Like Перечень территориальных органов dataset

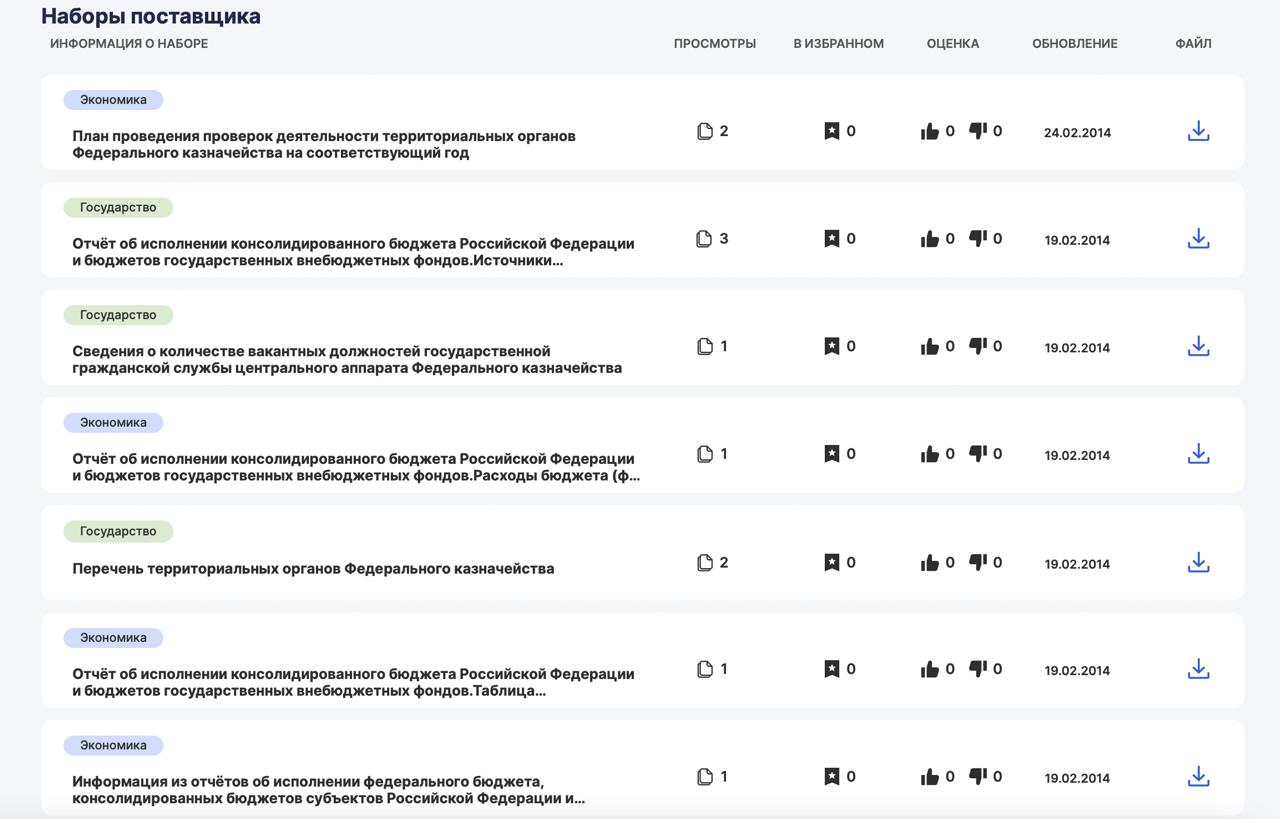click(x=930, y=563)
